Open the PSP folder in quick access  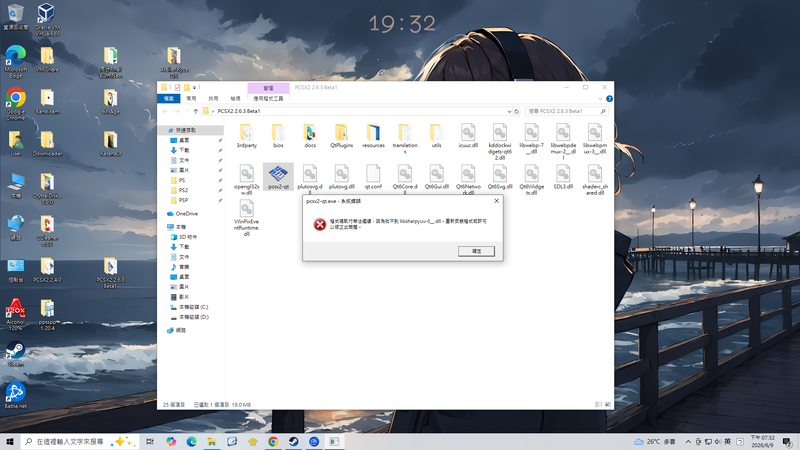pos(183,200)
